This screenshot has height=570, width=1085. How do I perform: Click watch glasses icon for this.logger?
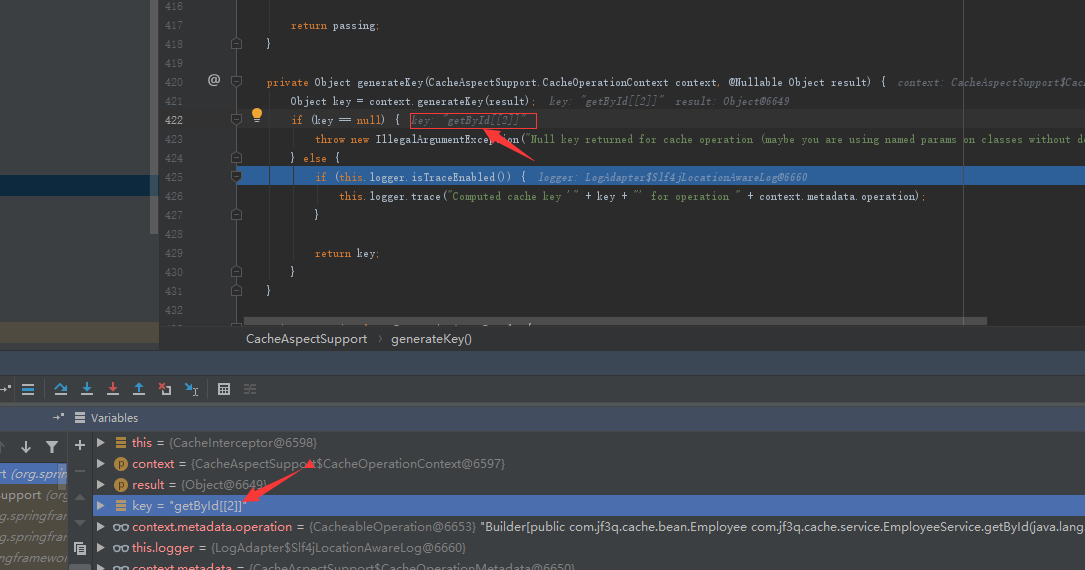point(121,548)
